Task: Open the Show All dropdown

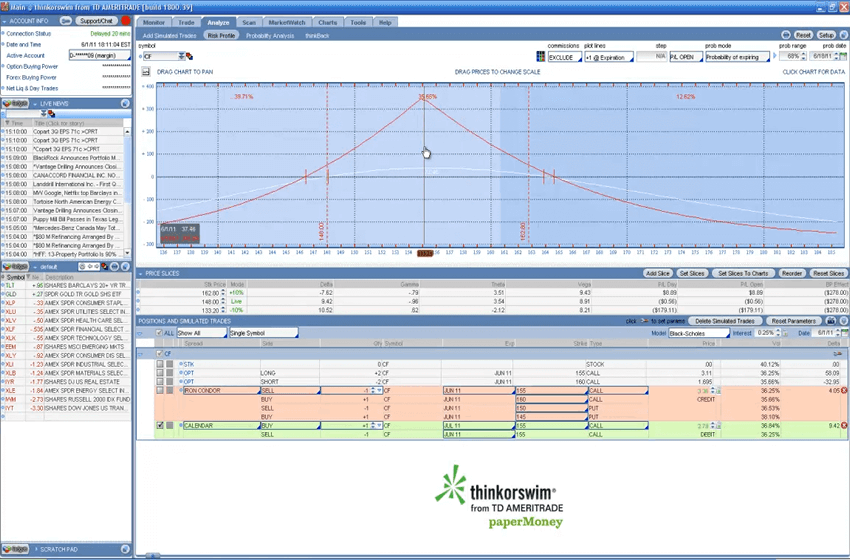Action: click(202, 333)
